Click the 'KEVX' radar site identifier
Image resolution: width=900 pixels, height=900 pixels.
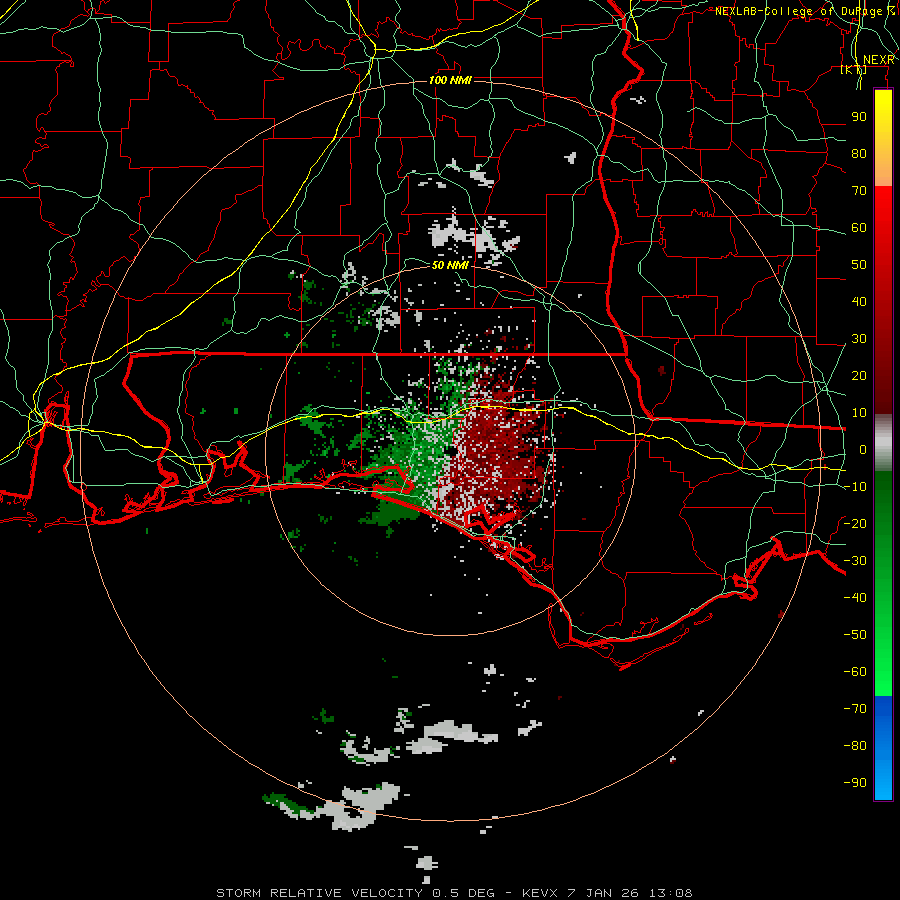pos(539,893)
